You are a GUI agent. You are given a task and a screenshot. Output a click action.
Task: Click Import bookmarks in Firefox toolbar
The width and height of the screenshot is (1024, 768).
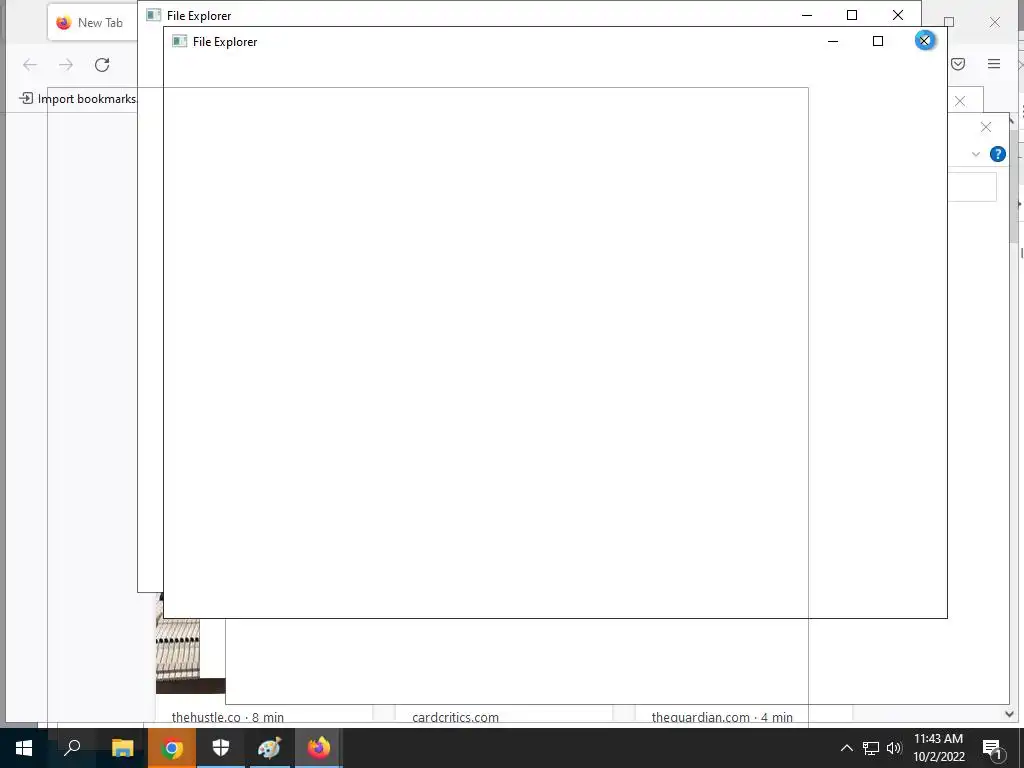(78, 99)
